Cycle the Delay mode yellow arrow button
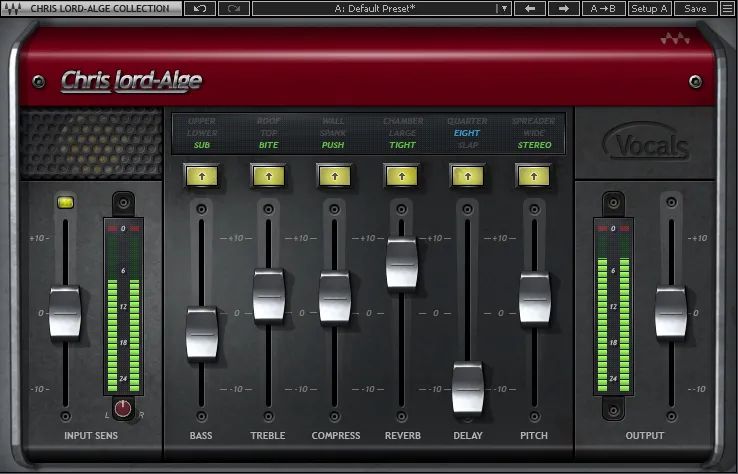 click(467, 177)
